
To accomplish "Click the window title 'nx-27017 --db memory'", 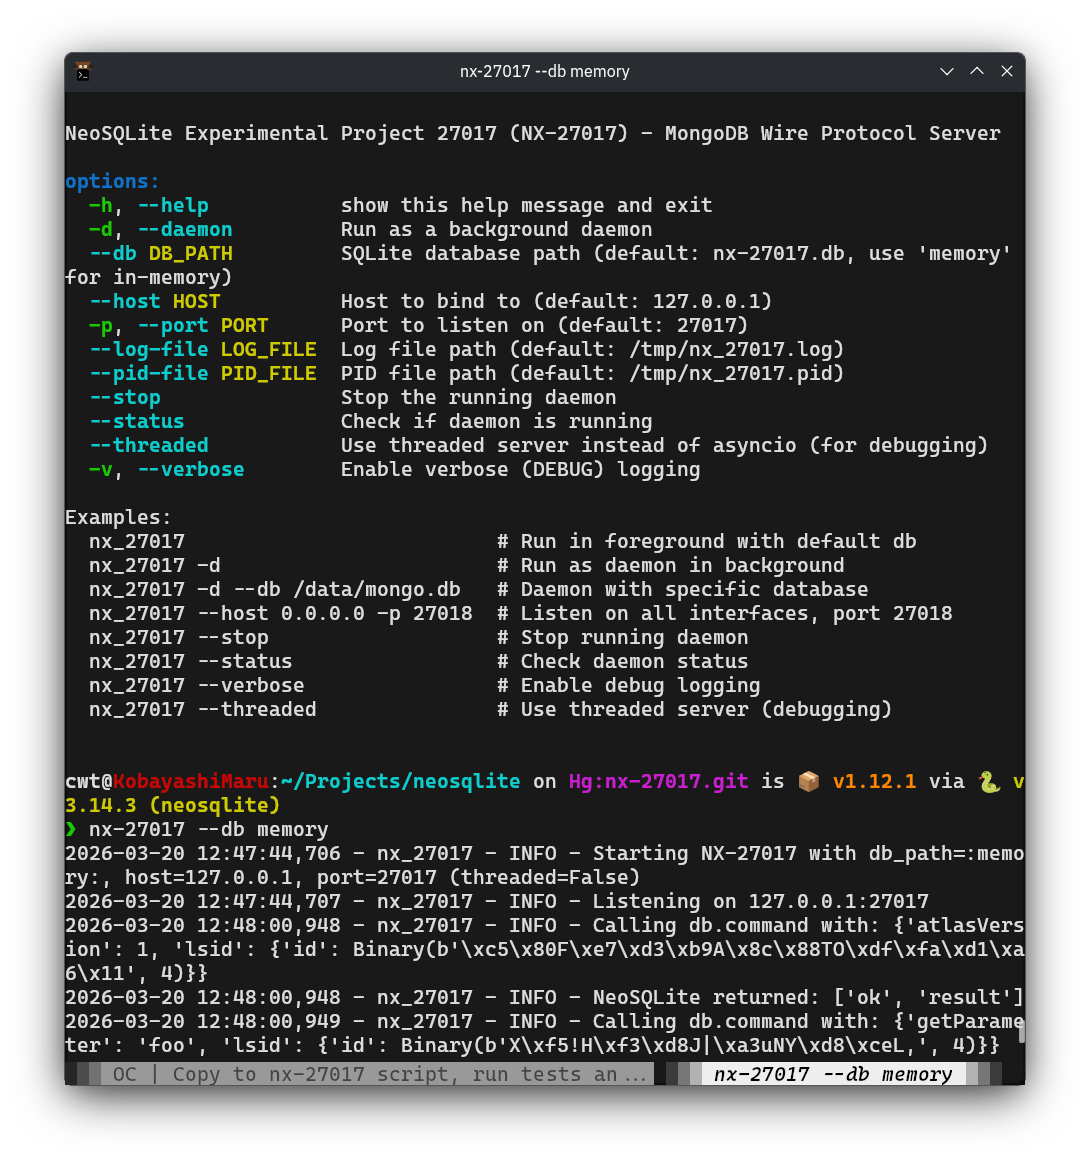I will click(544, 71).
